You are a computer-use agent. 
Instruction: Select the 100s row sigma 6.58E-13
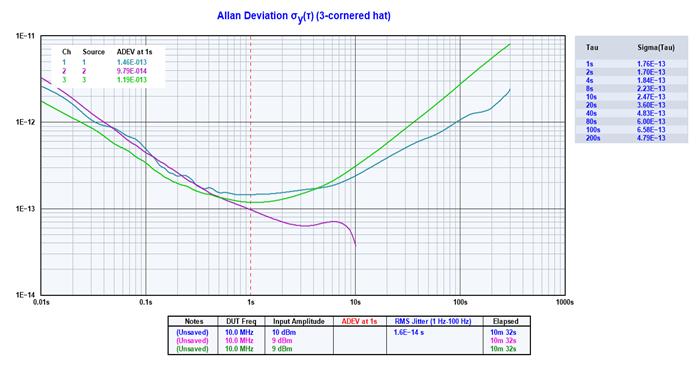tap(651, 130)
